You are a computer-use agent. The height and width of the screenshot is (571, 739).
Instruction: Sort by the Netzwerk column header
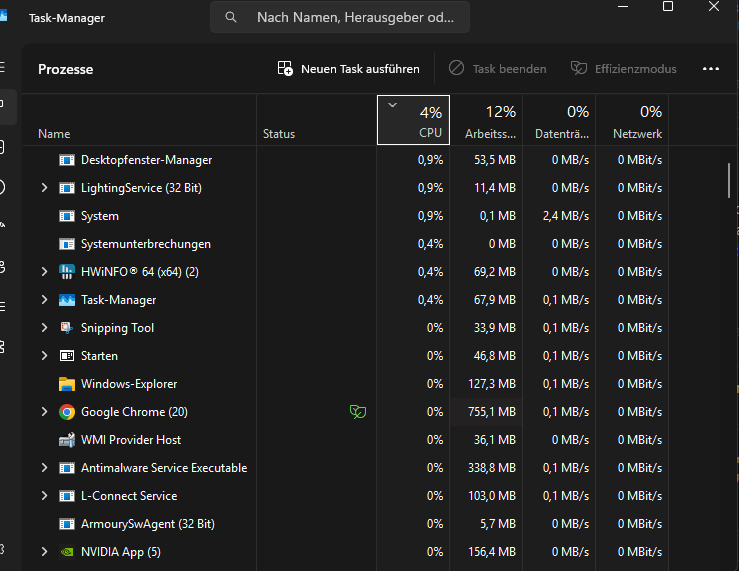pos(632,120)
